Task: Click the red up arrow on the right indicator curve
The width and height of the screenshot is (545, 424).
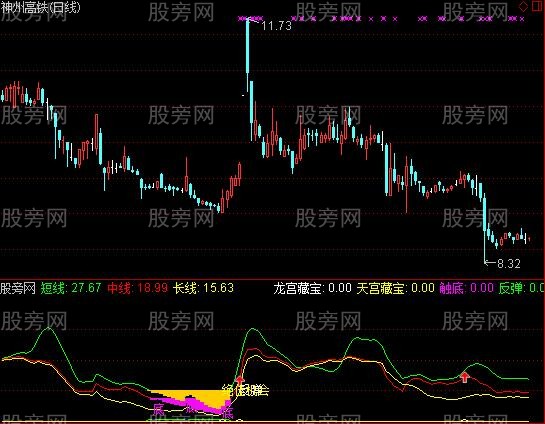Action: (465, 377)
